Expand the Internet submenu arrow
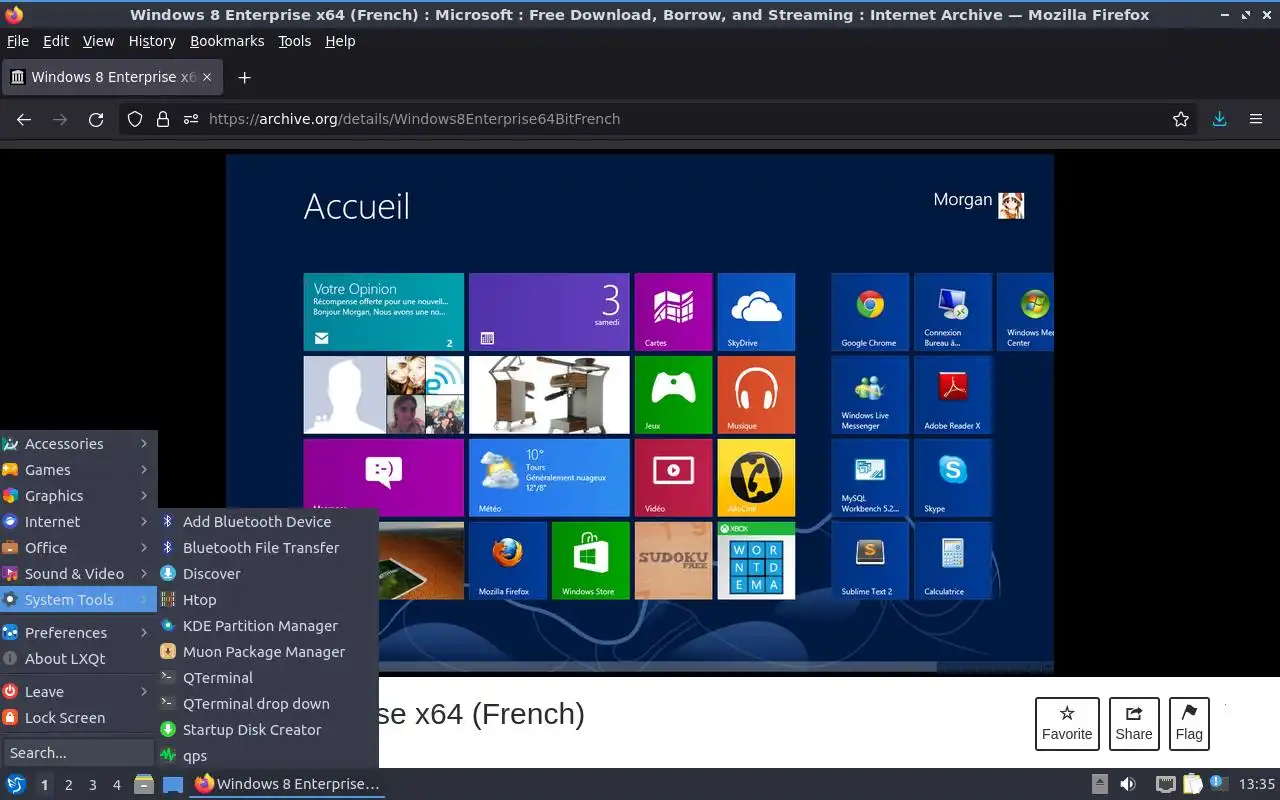The image size is (1280, 800). [144, 522]
